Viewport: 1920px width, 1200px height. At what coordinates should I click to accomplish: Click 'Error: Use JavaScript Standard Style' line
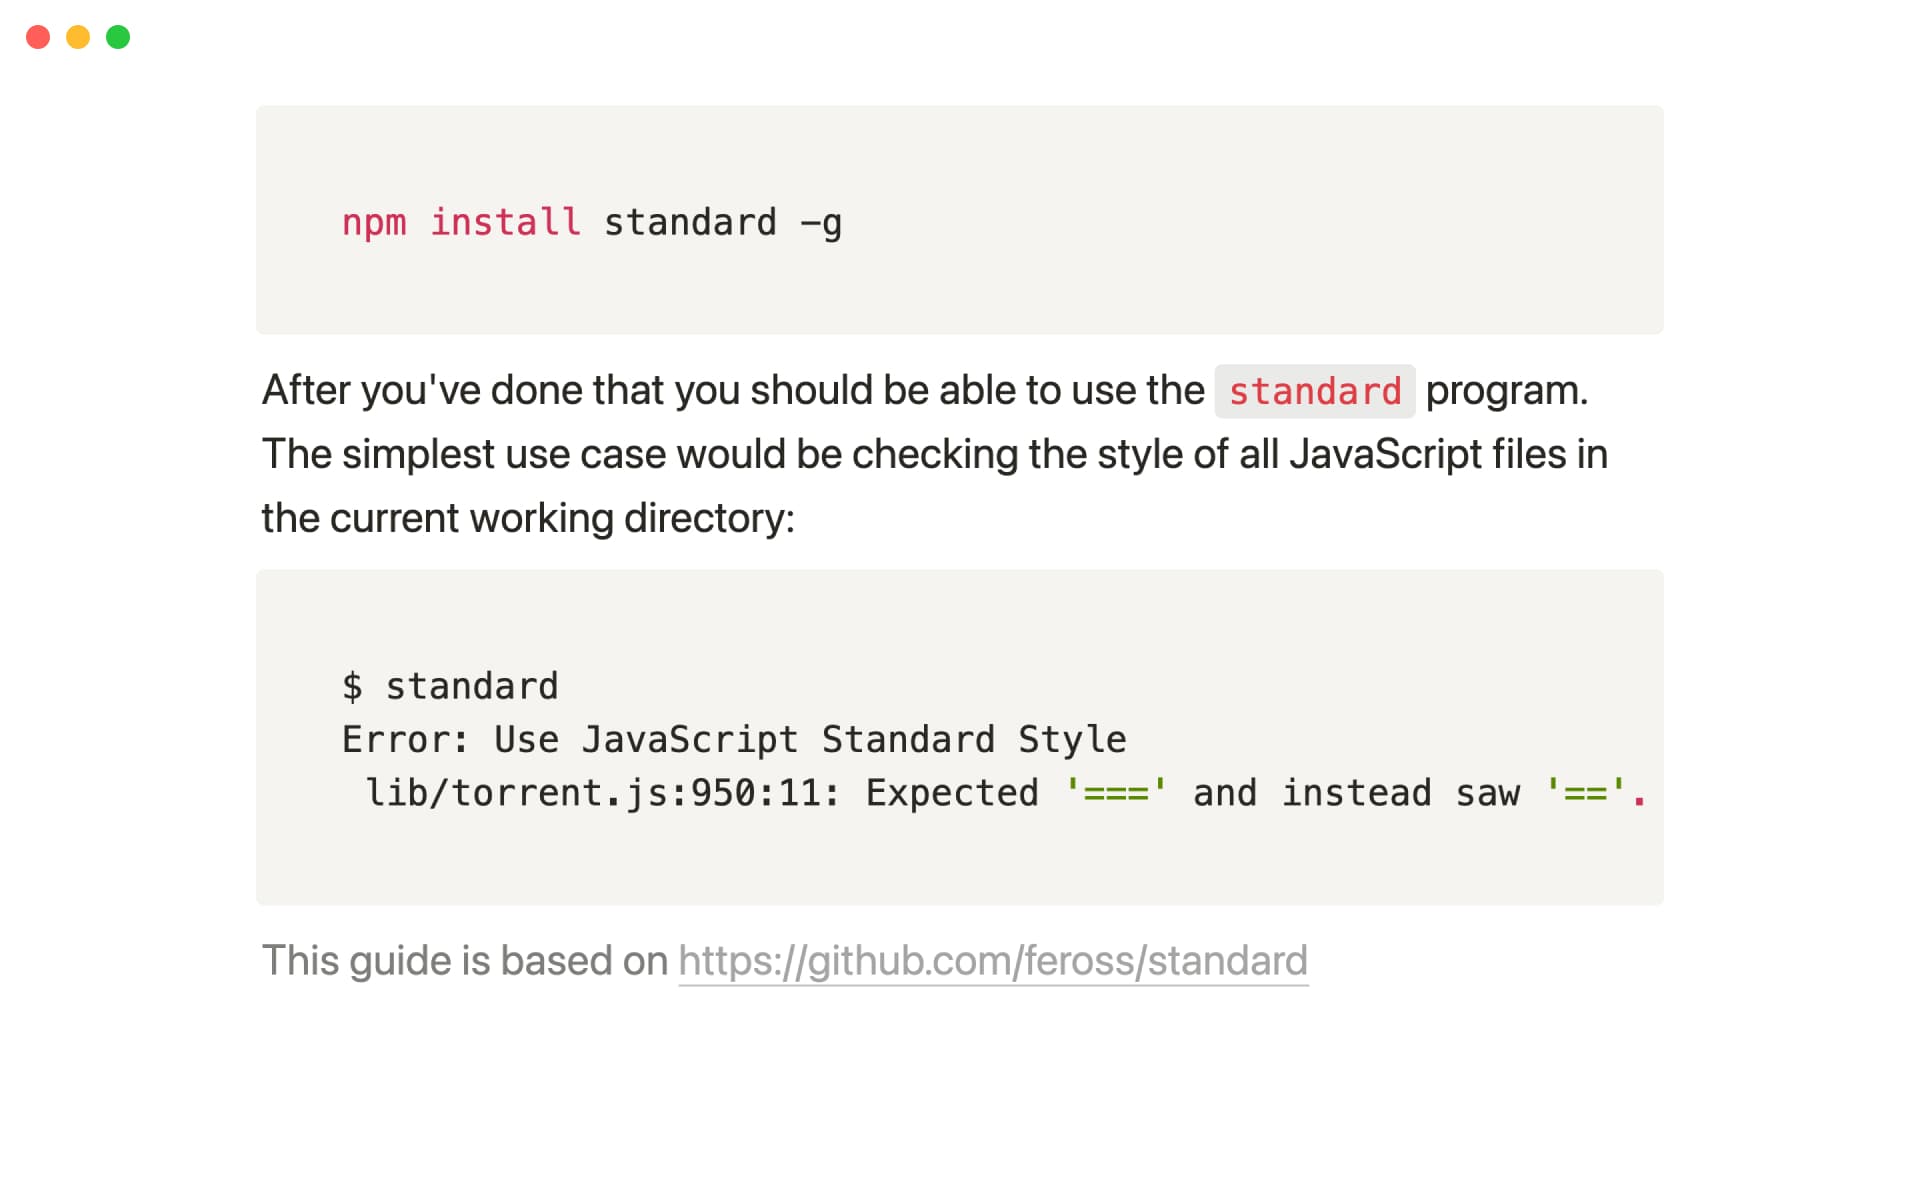coord(734,739)
